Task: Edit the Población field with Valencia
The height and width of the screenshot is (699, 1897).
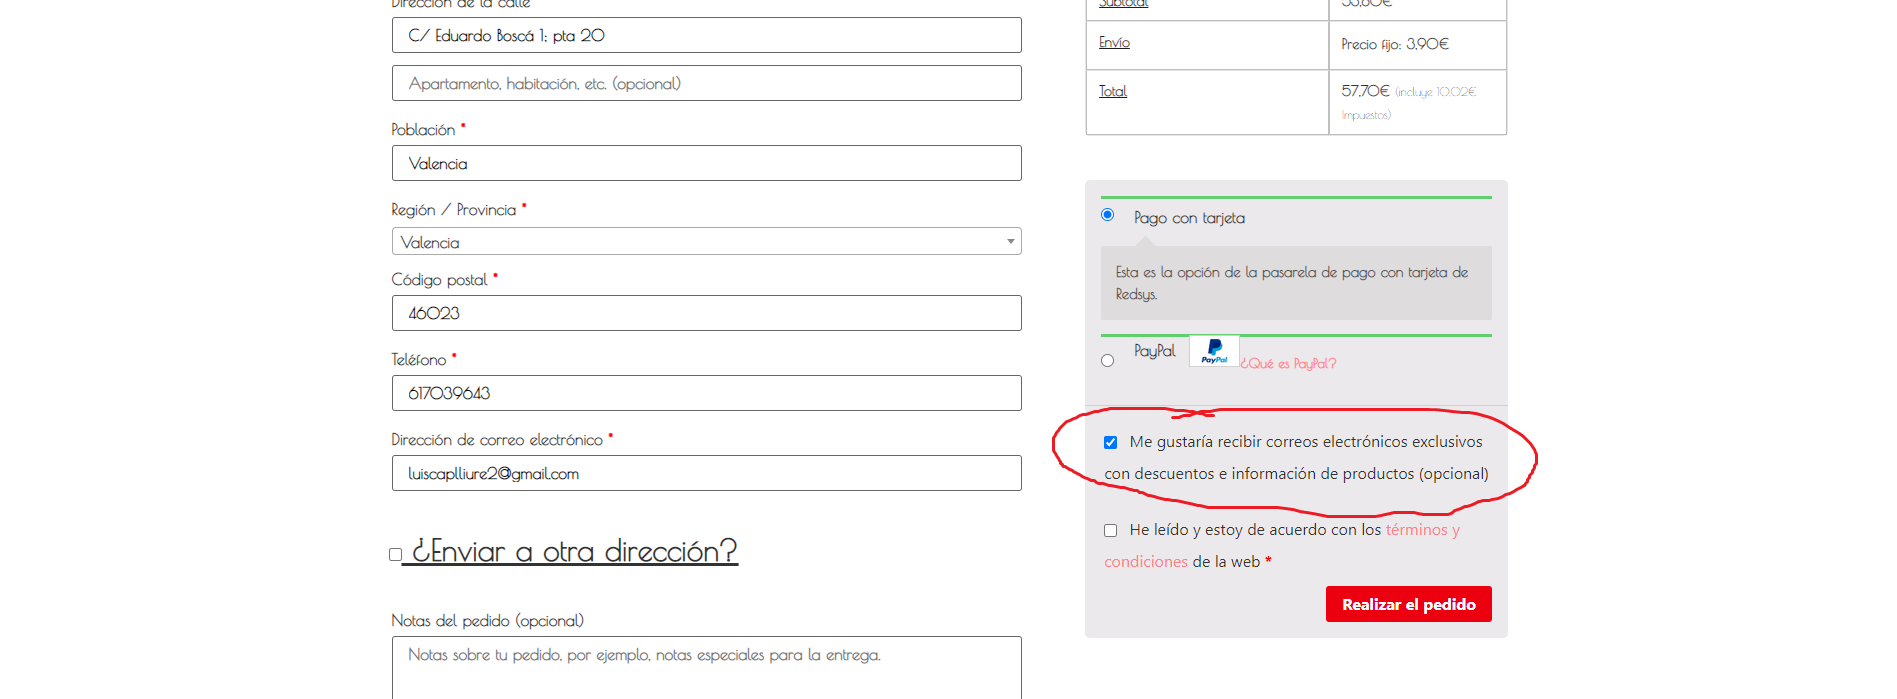Action: [x=706, y=163]
